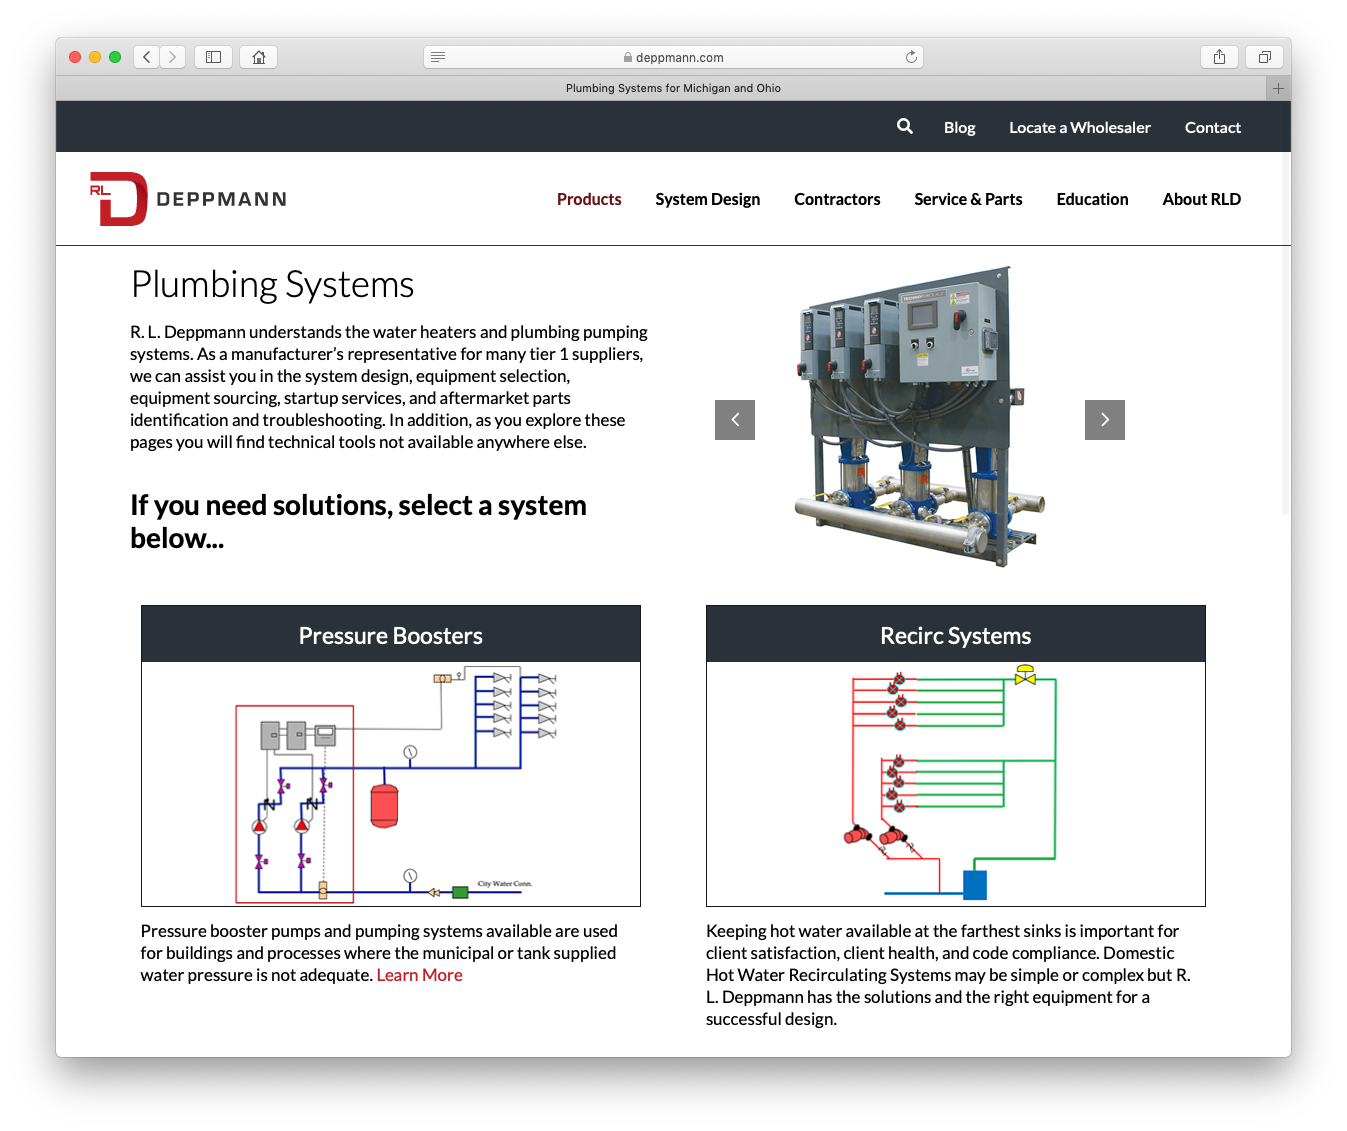Open the About RLD menu
1347x1131 pixels.
[x=1201, y=199]
